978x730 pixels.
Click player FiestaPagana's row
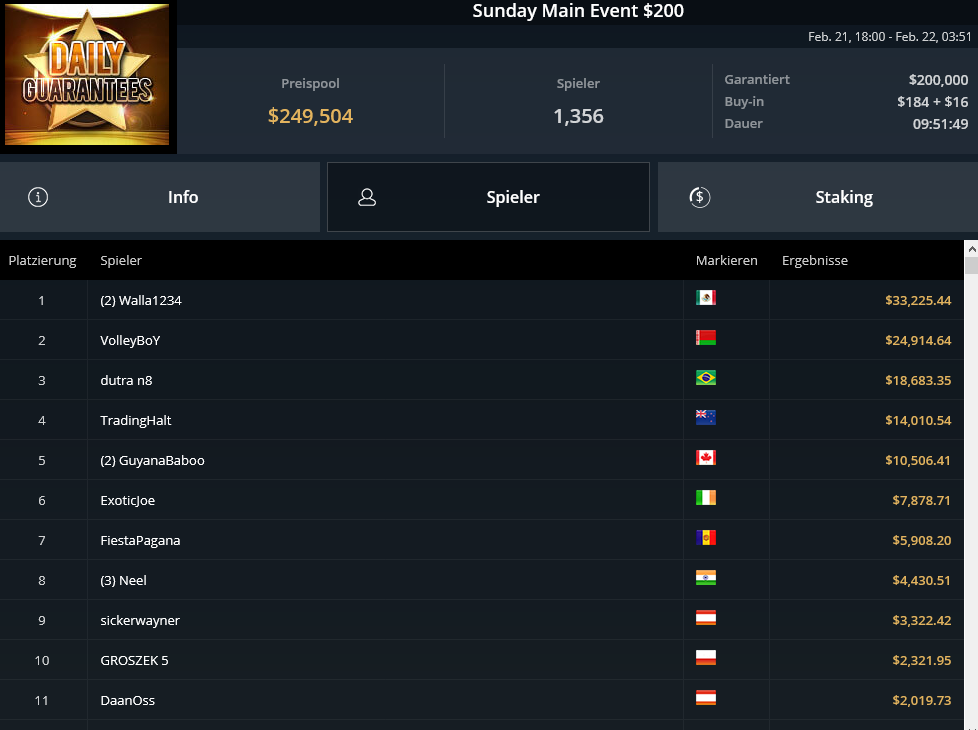click(x=482, y=540)
